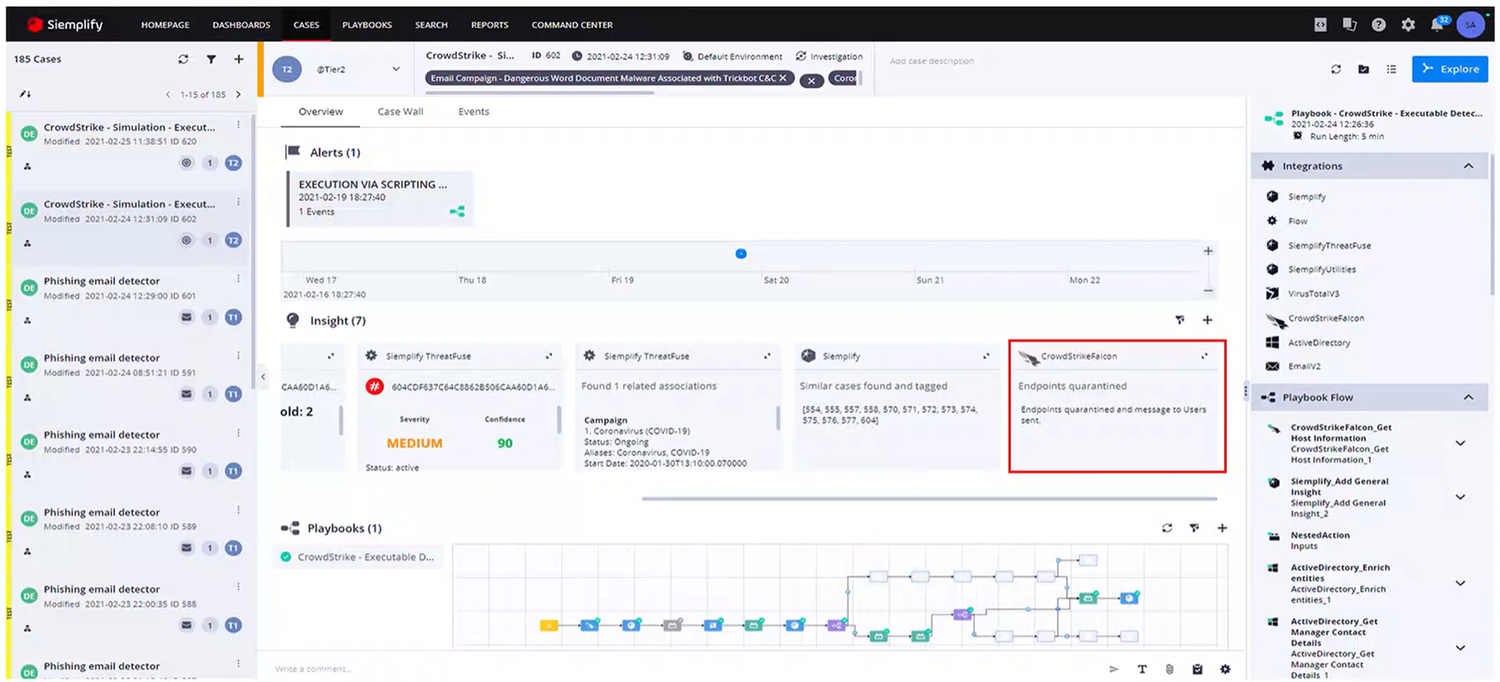Attach a file to the comment

point(1170,669)
